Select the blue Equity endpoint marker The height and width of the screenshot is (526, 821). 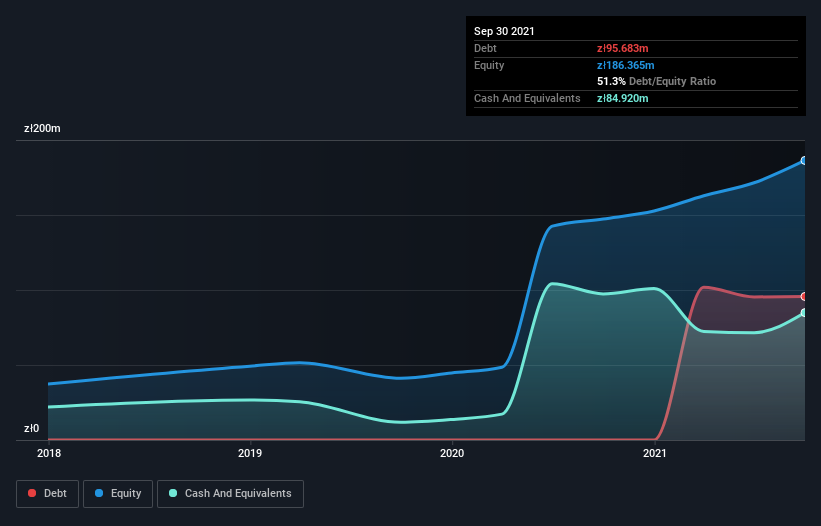[804, 161]
